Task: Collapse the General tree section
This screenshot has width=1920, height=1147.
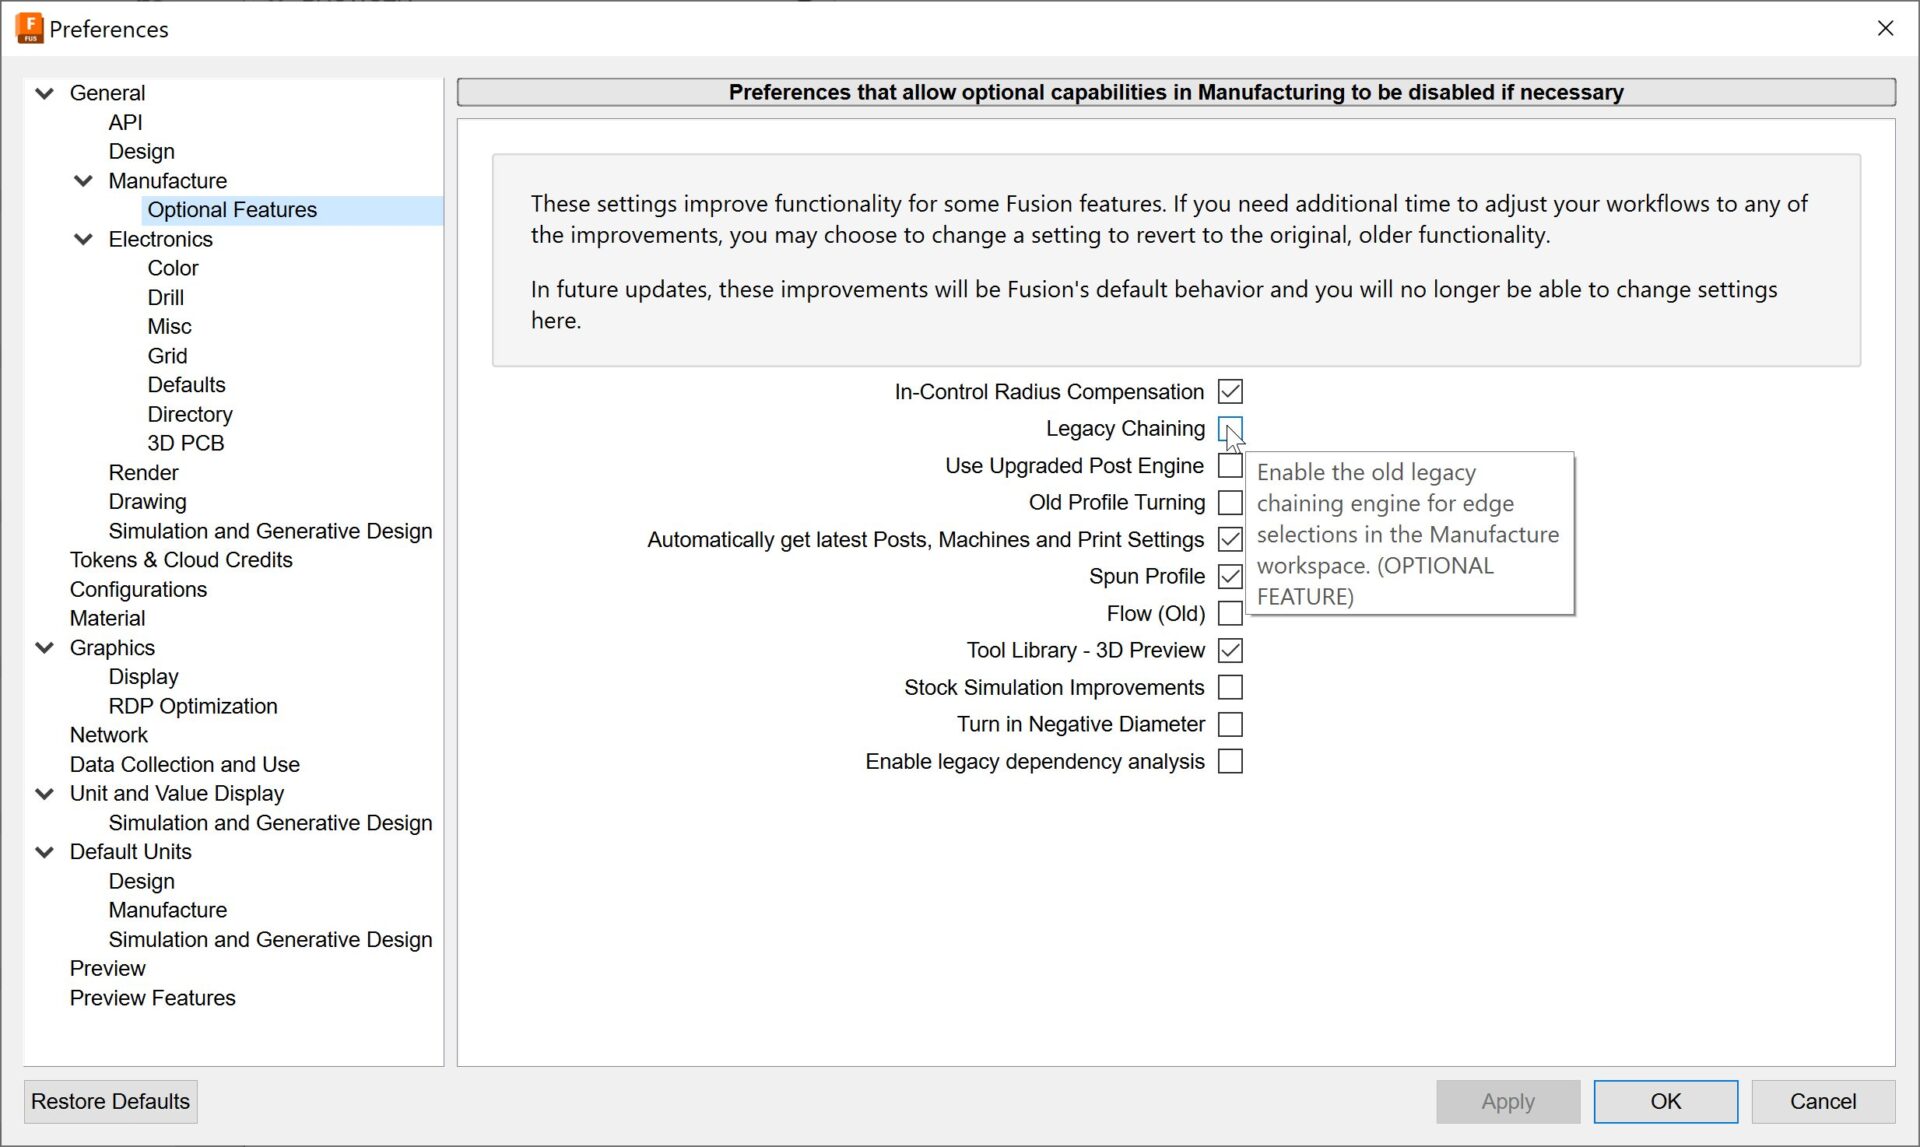Action: tap(45, 93)
